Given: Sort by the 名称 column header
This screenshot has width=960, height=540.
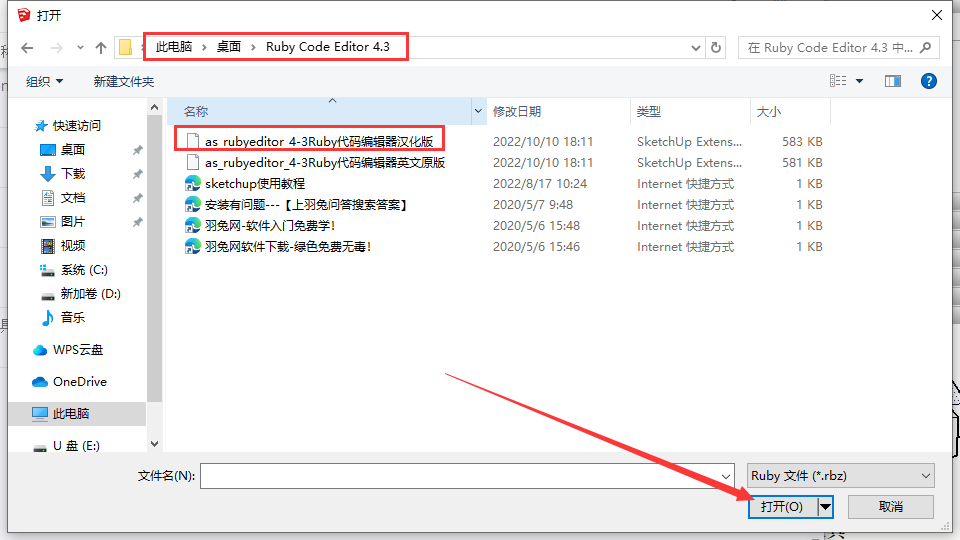Looking at the screenshot, I should [319, 111].
